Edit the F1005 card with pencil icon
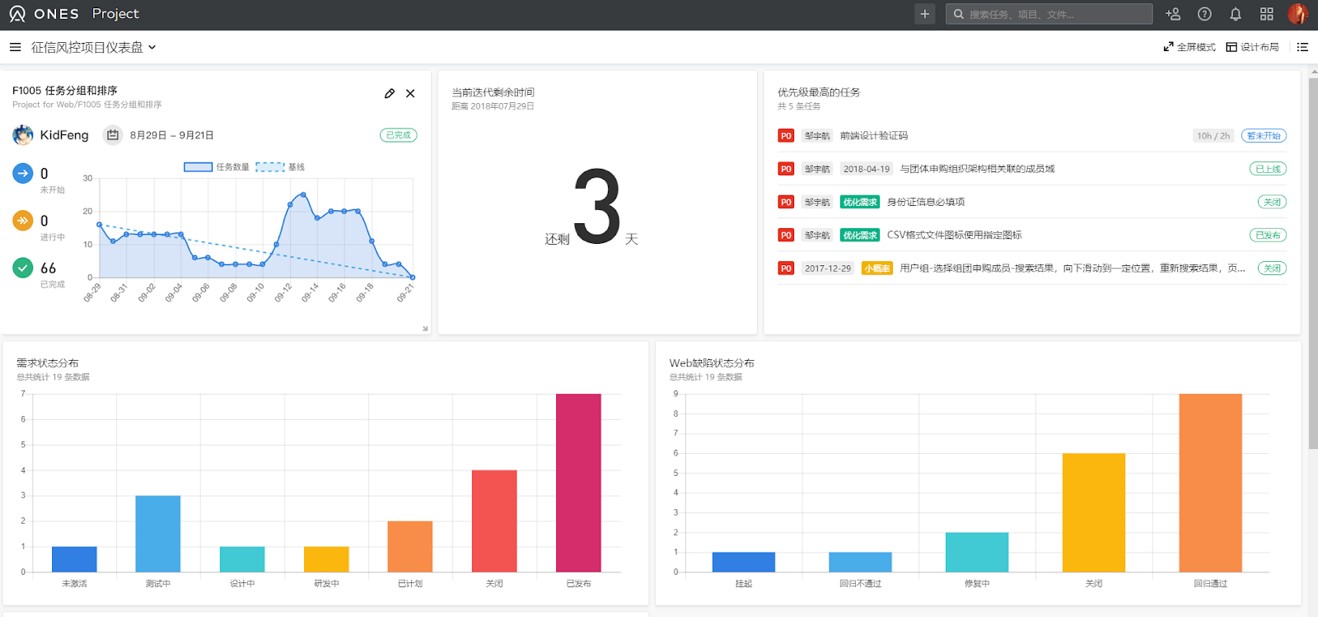This screenshot has width=1318, height=617. coord(389,94)
